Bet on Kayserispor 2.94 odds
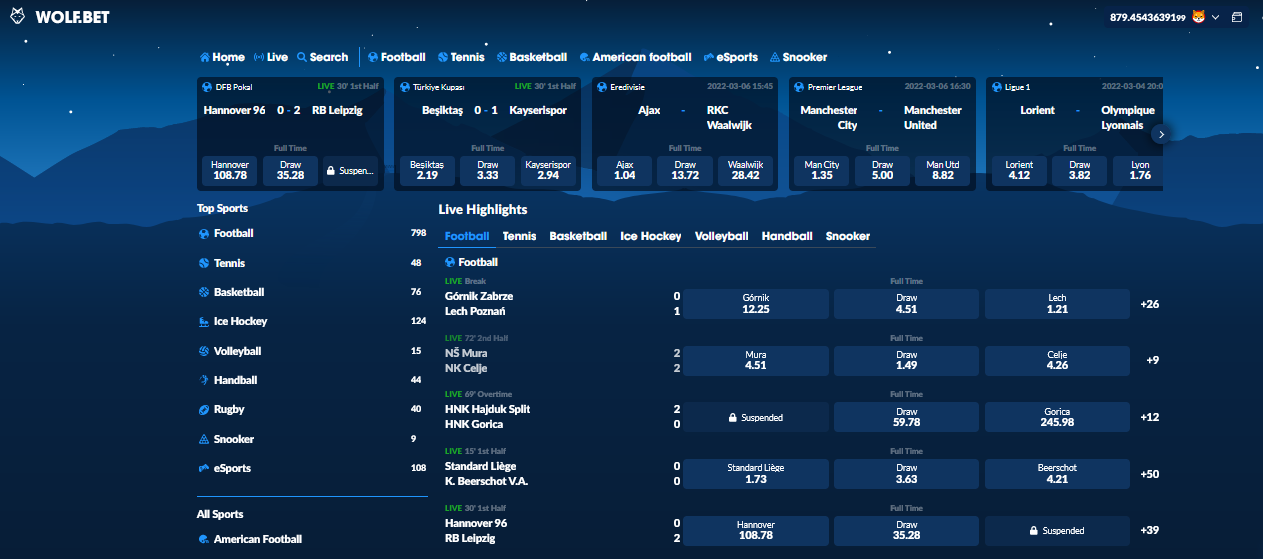Image resolution: width=1263 pixels, height=559 pixels. pyautogui.click(x=548, y=171)
